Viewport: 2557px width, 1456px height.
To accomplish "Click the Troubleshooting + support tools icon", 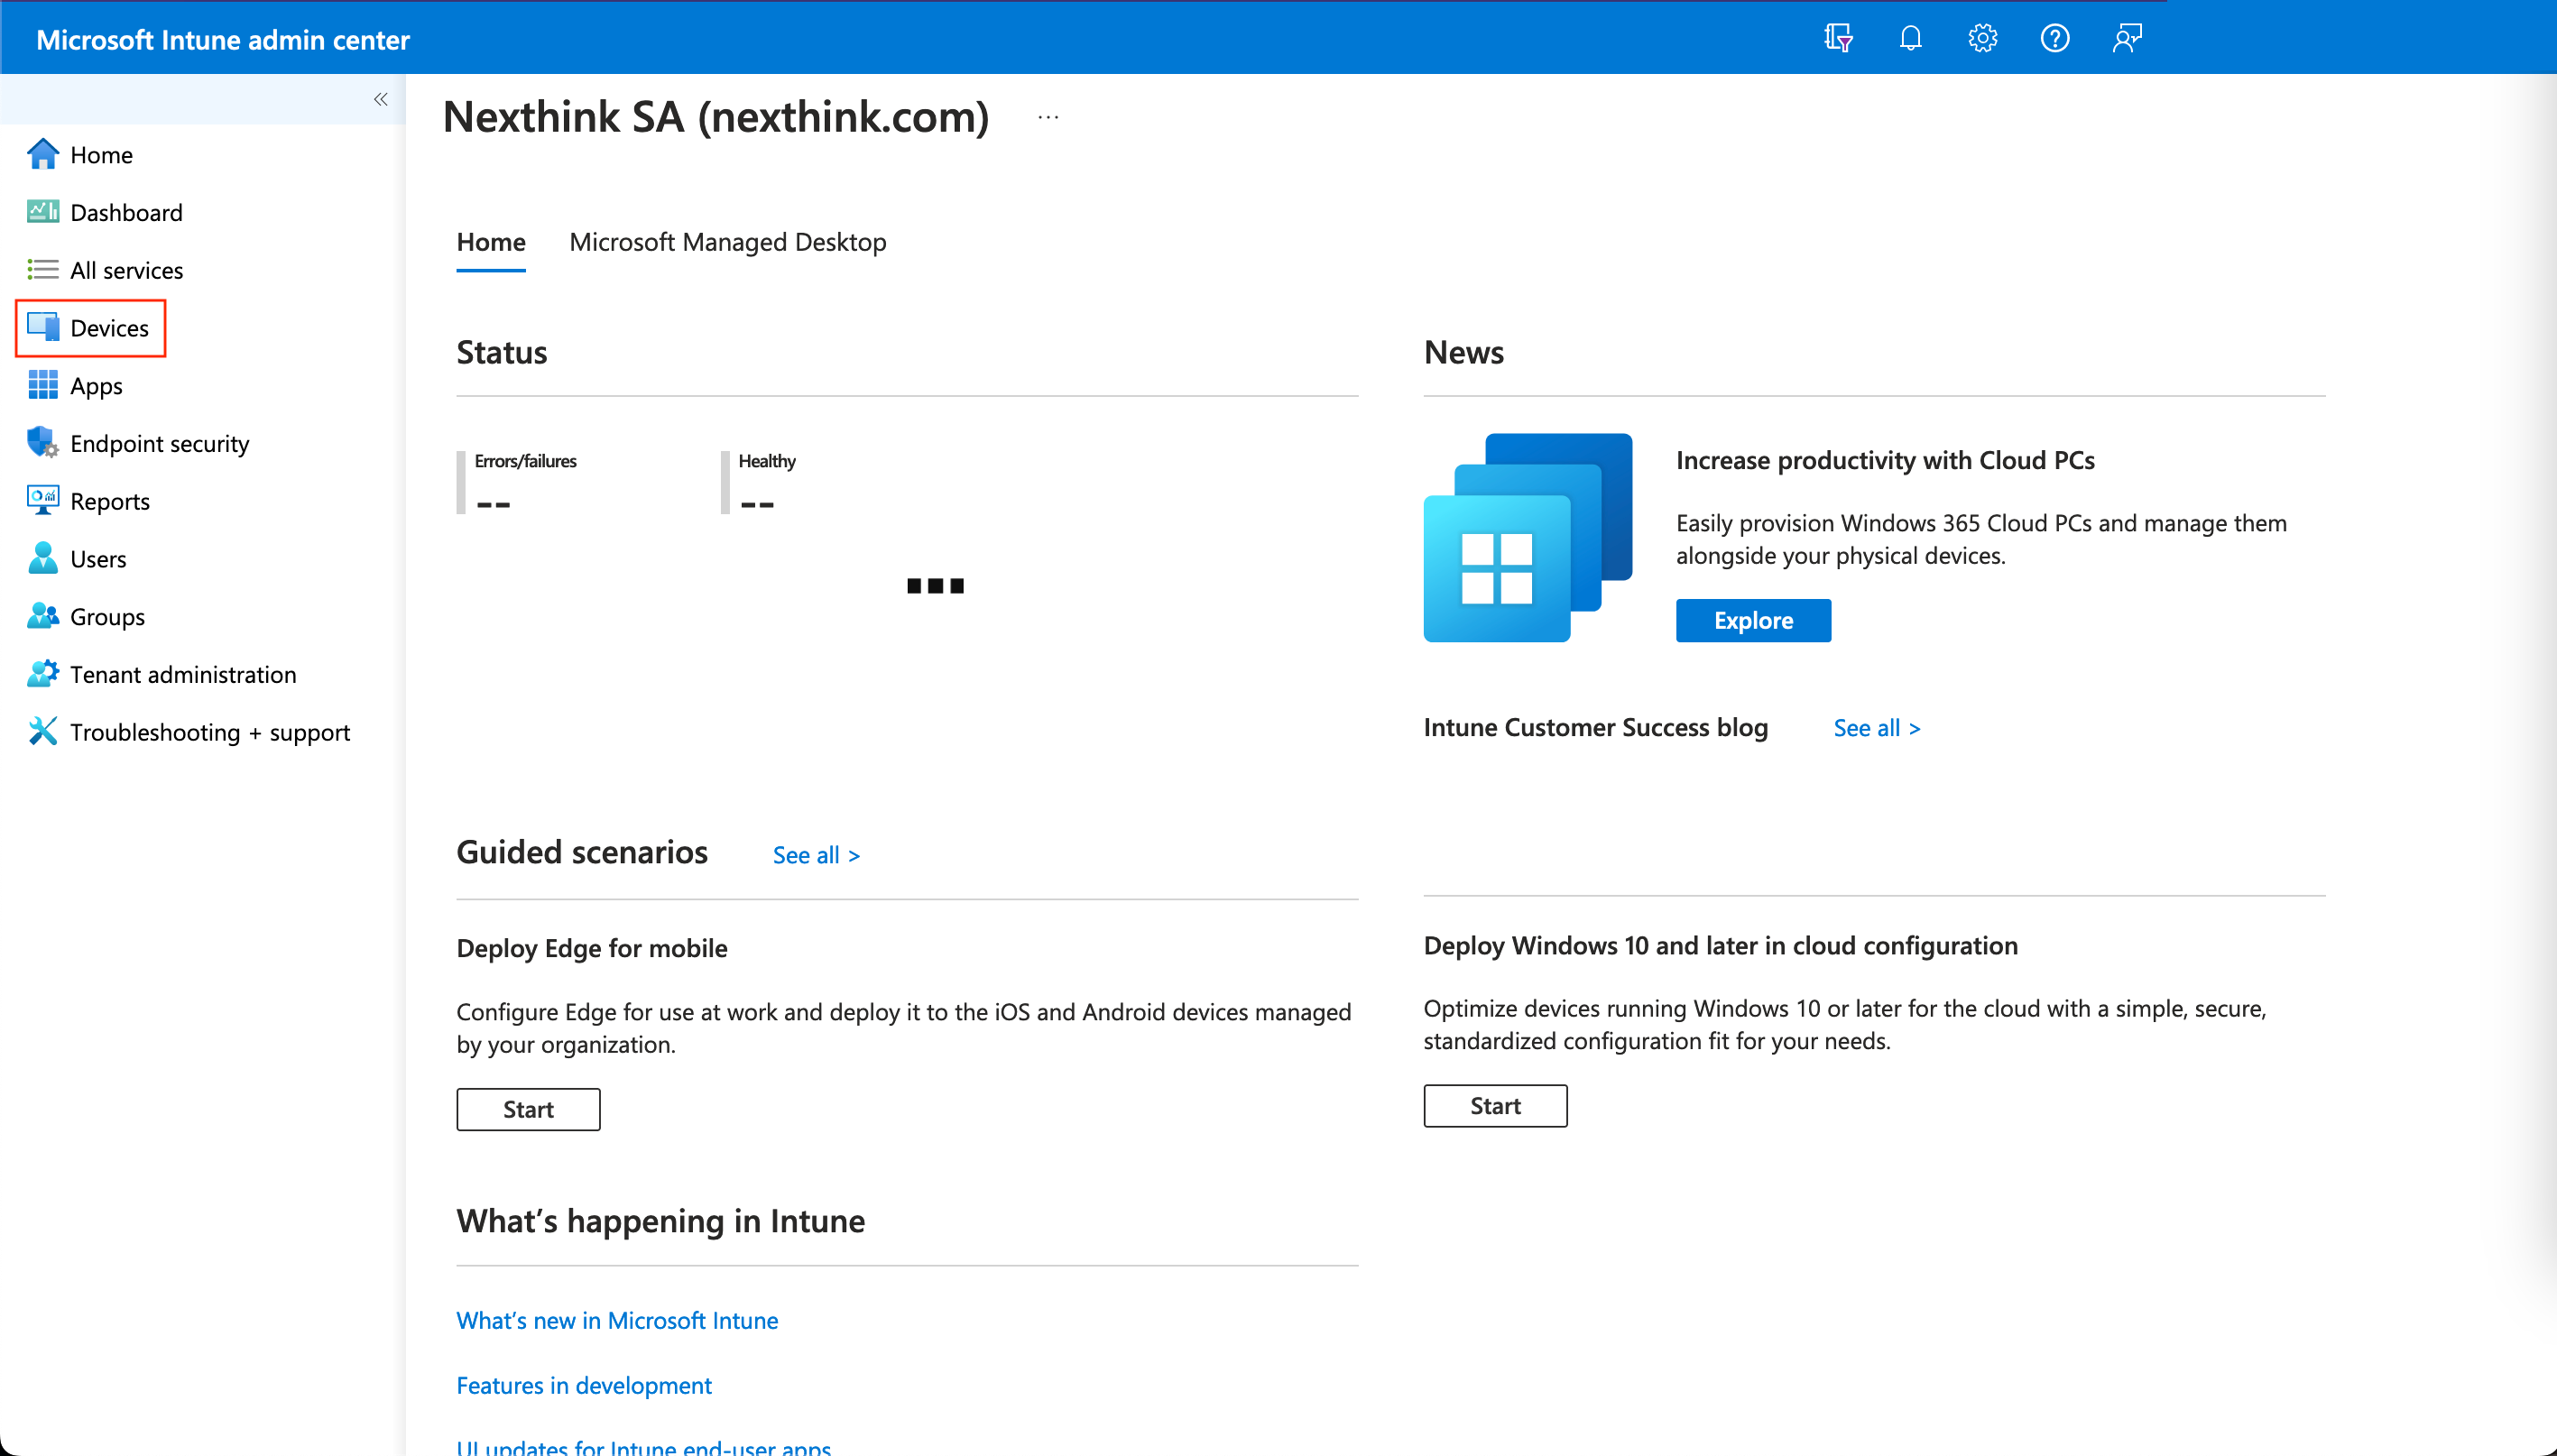I will pyautogui.click(x=42, y=732).
